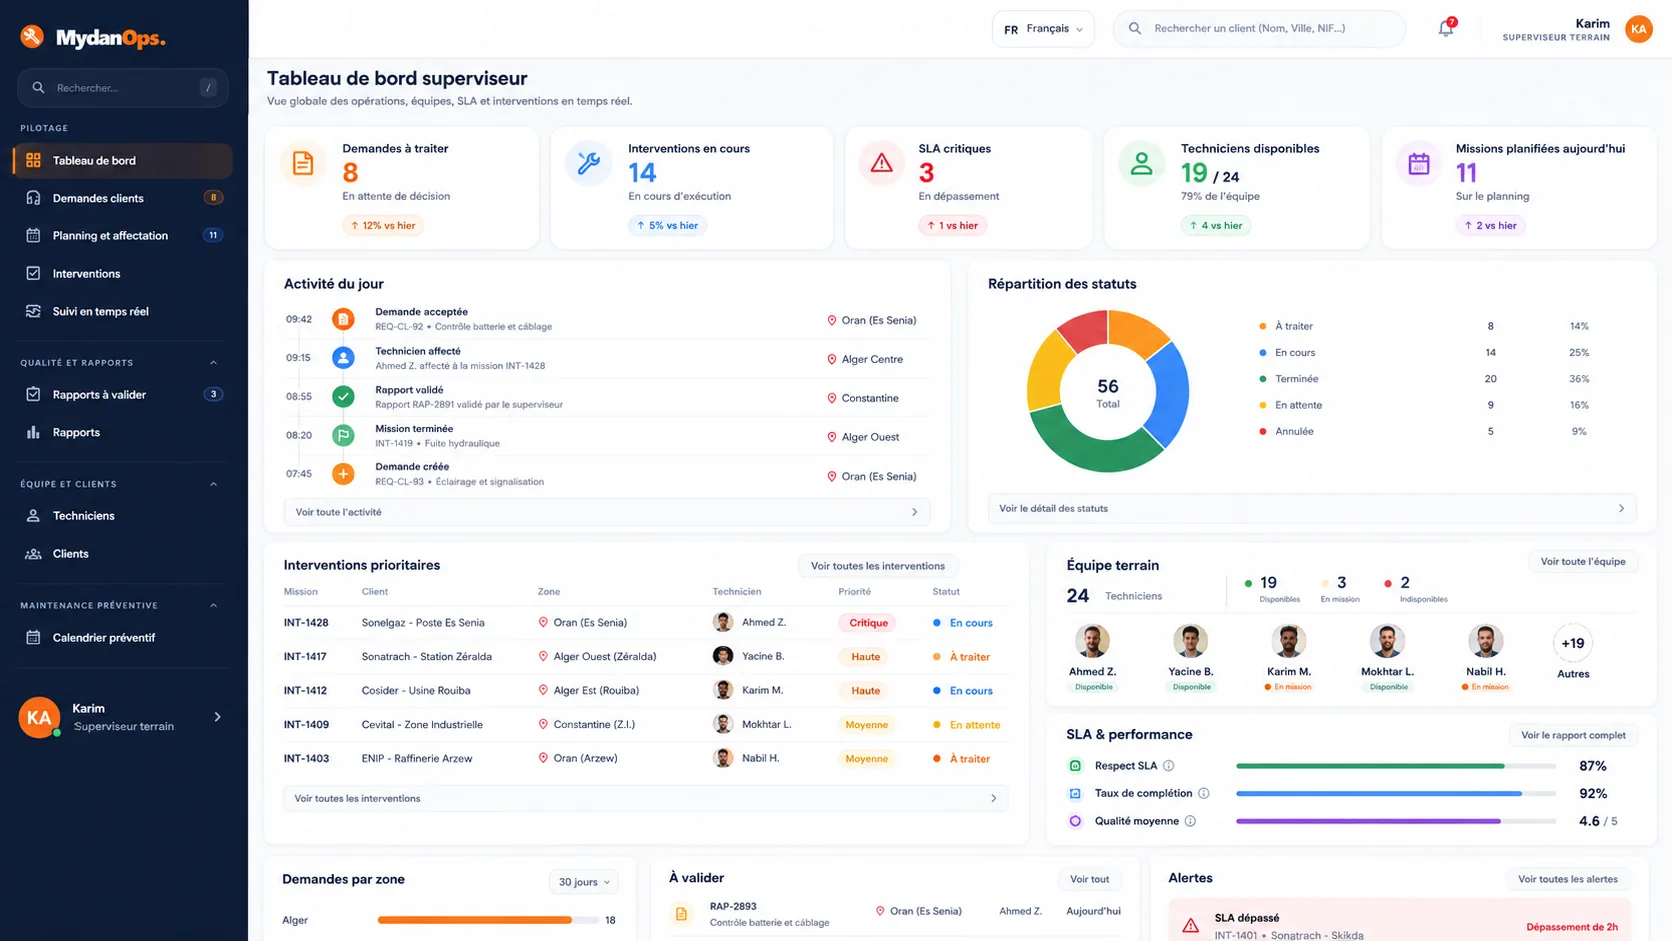Open the Français language dropdown
This screenshot has height=941, width=1672.
1043,29
